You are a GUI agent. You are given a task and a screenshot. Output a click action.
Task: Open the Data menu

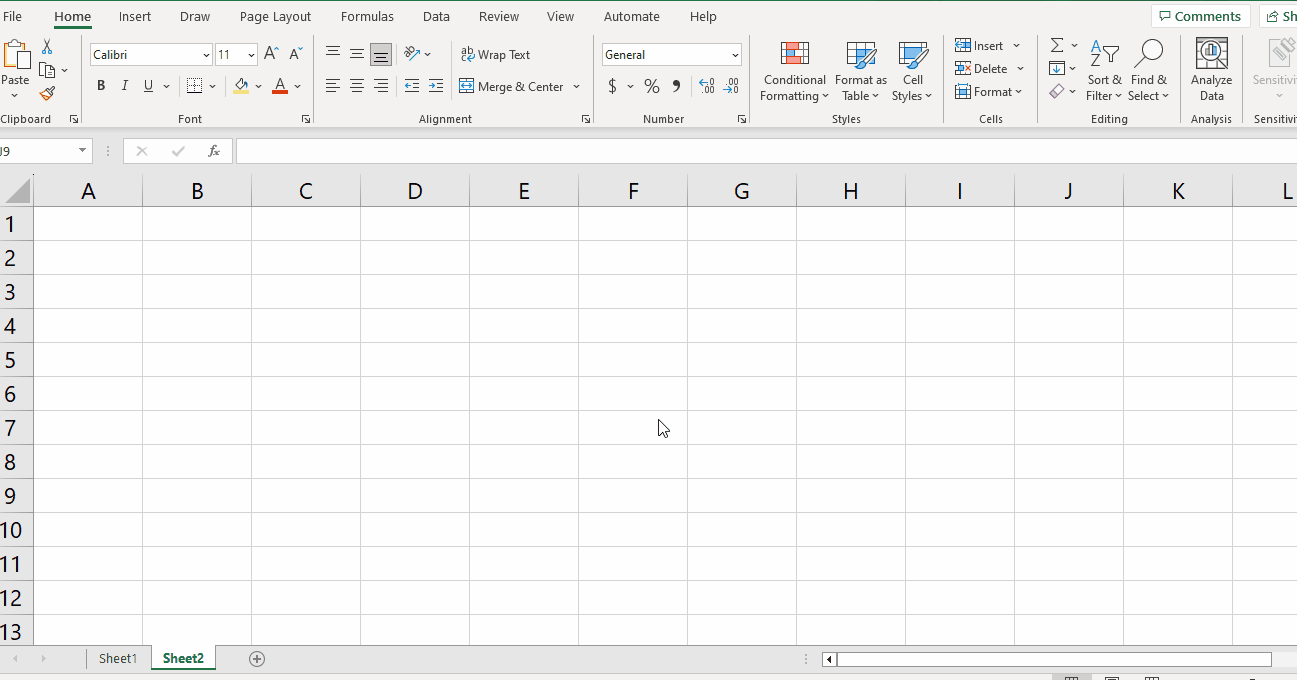coord(436,16)
